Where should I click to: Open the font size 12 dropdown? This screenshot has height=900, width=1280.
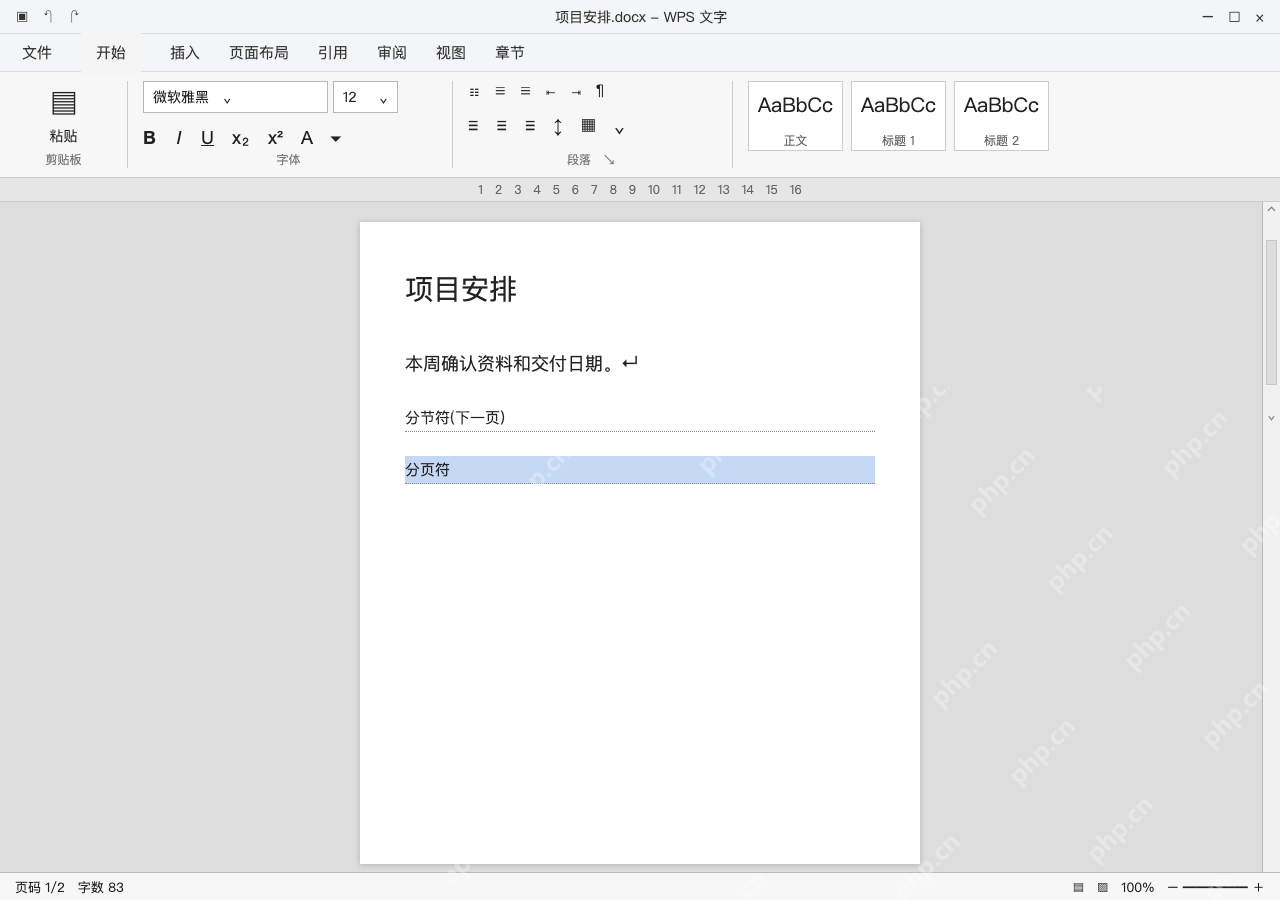pyautogui.click(x=365, y=97)
